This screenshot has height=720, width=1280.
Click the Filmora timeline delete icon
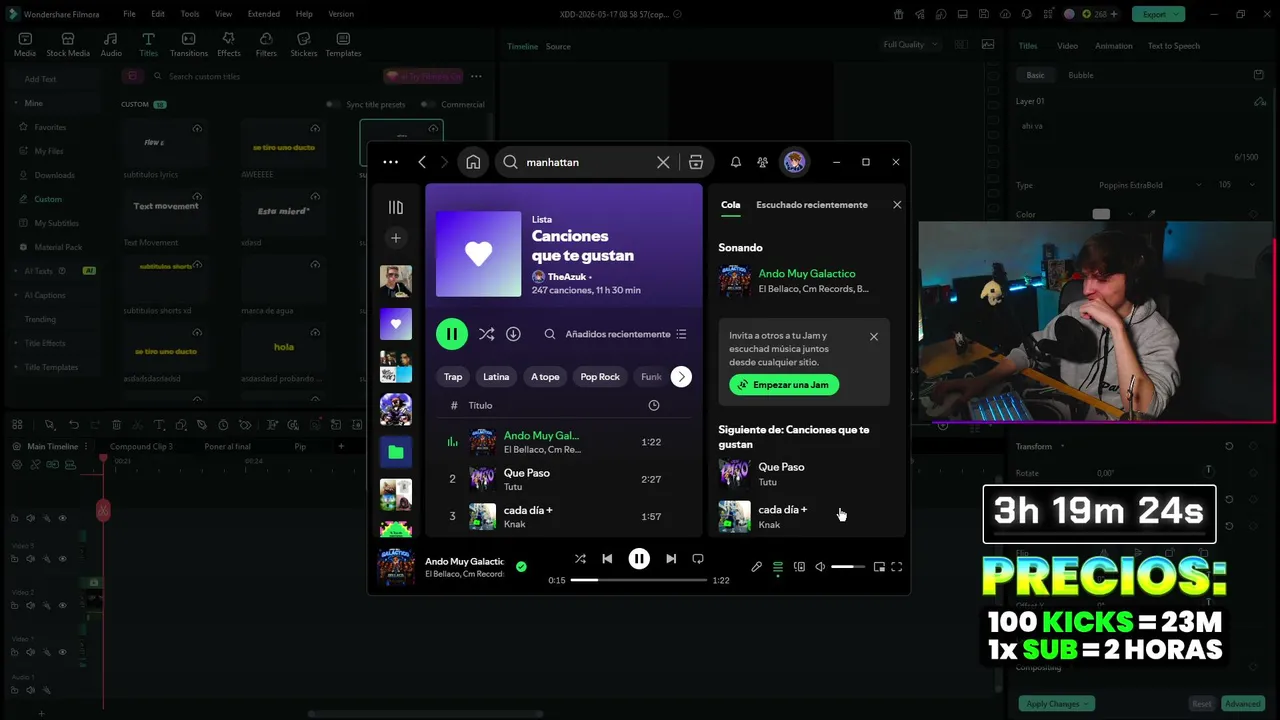pyautogui.click(x=117, y=425)
